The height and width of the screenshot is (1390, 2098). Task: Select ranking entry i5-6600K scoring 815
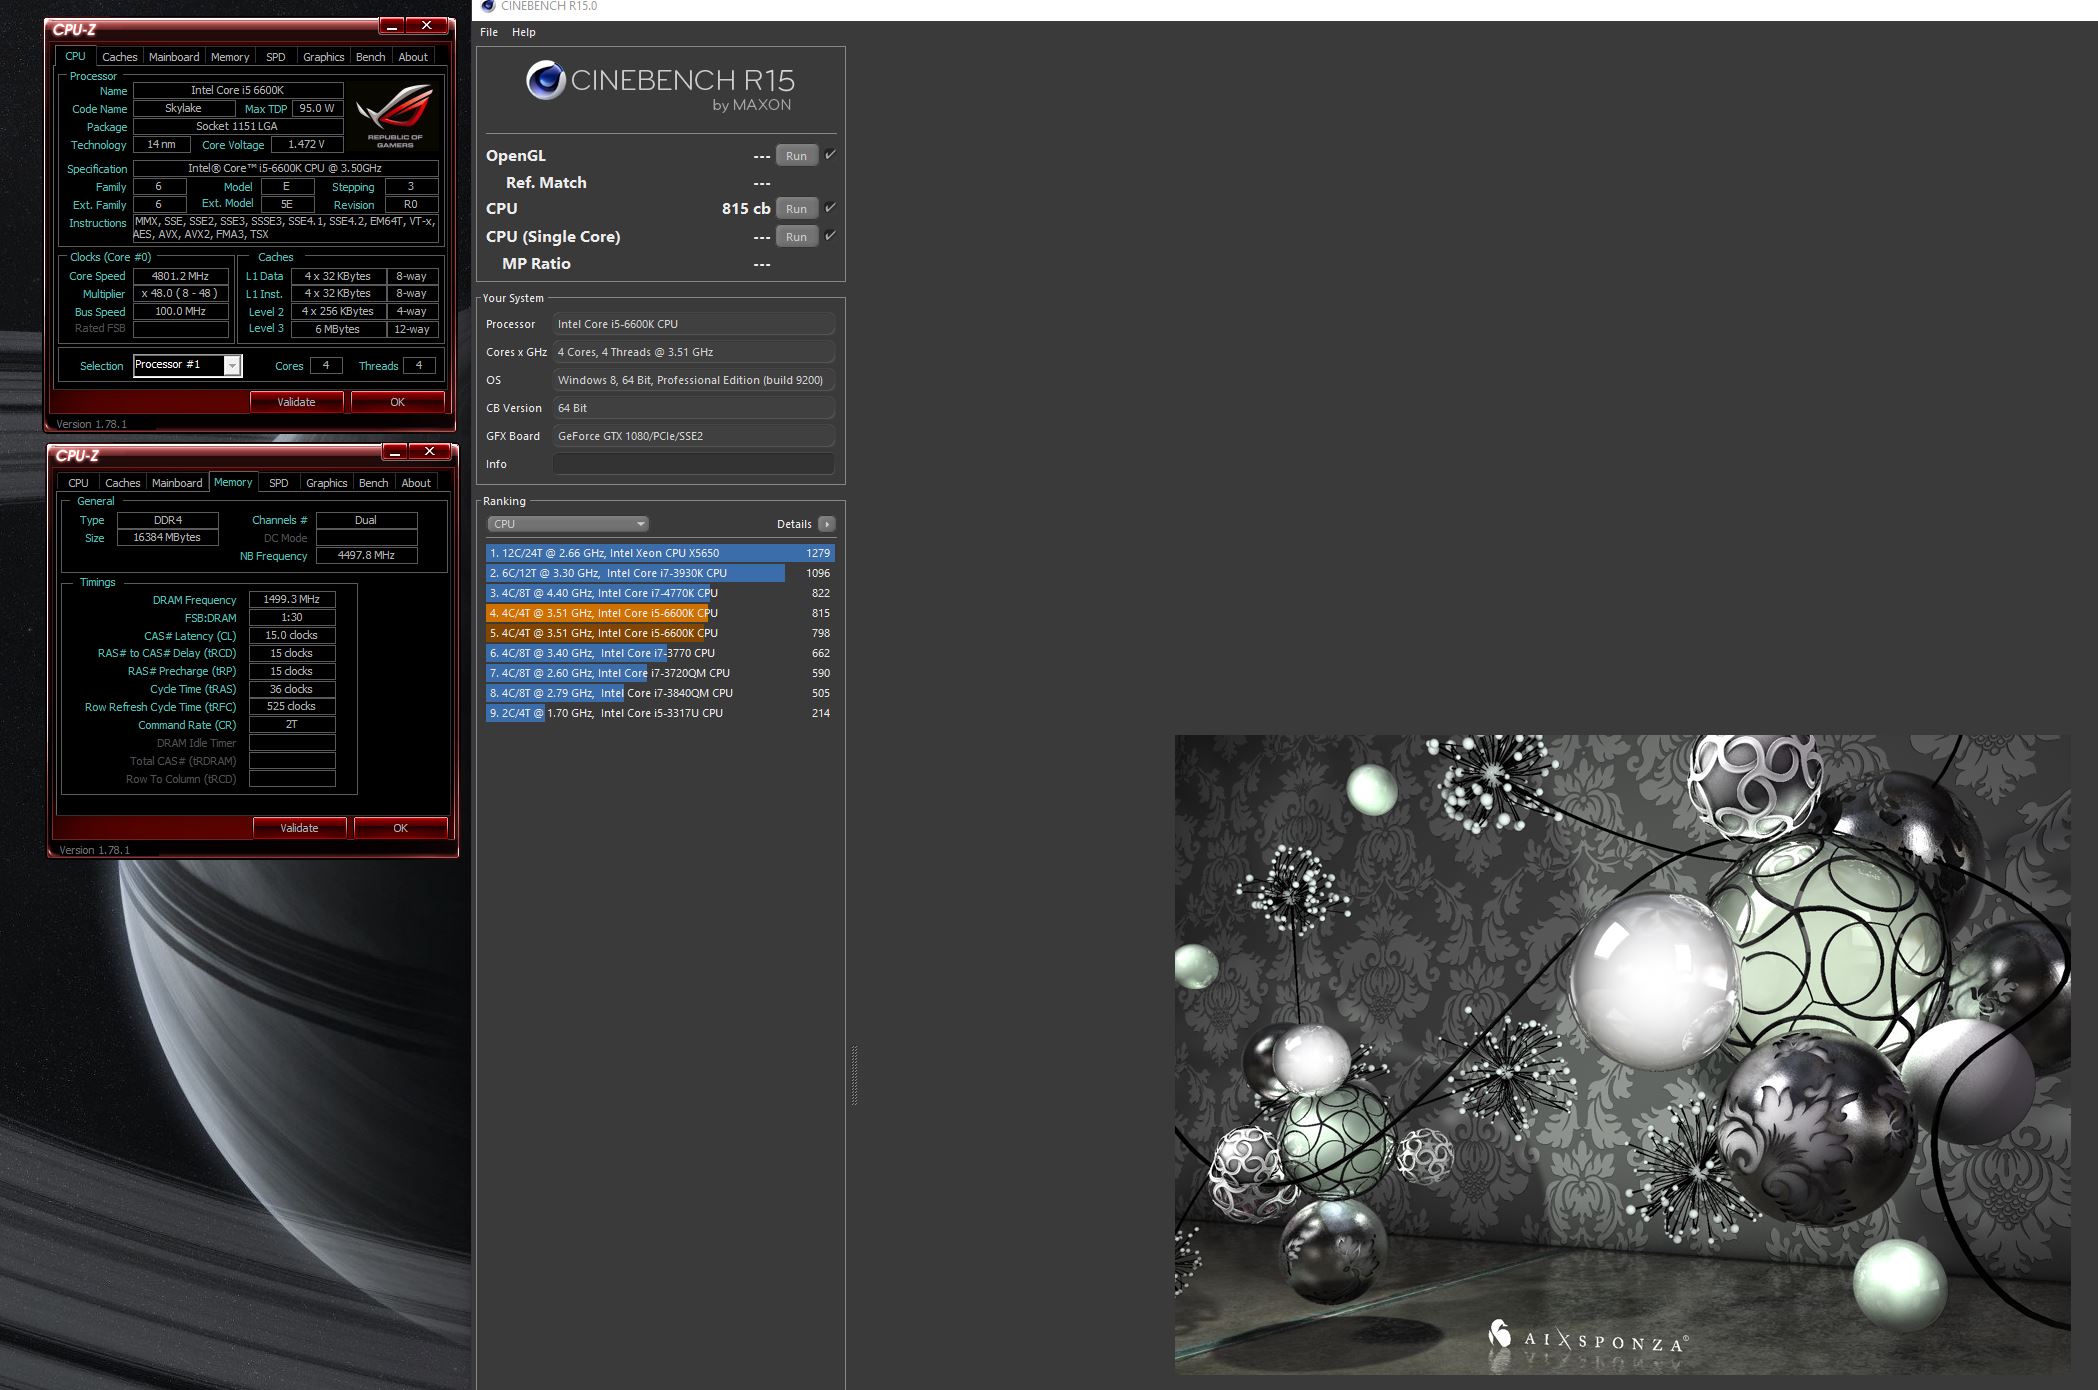[660, 613]
